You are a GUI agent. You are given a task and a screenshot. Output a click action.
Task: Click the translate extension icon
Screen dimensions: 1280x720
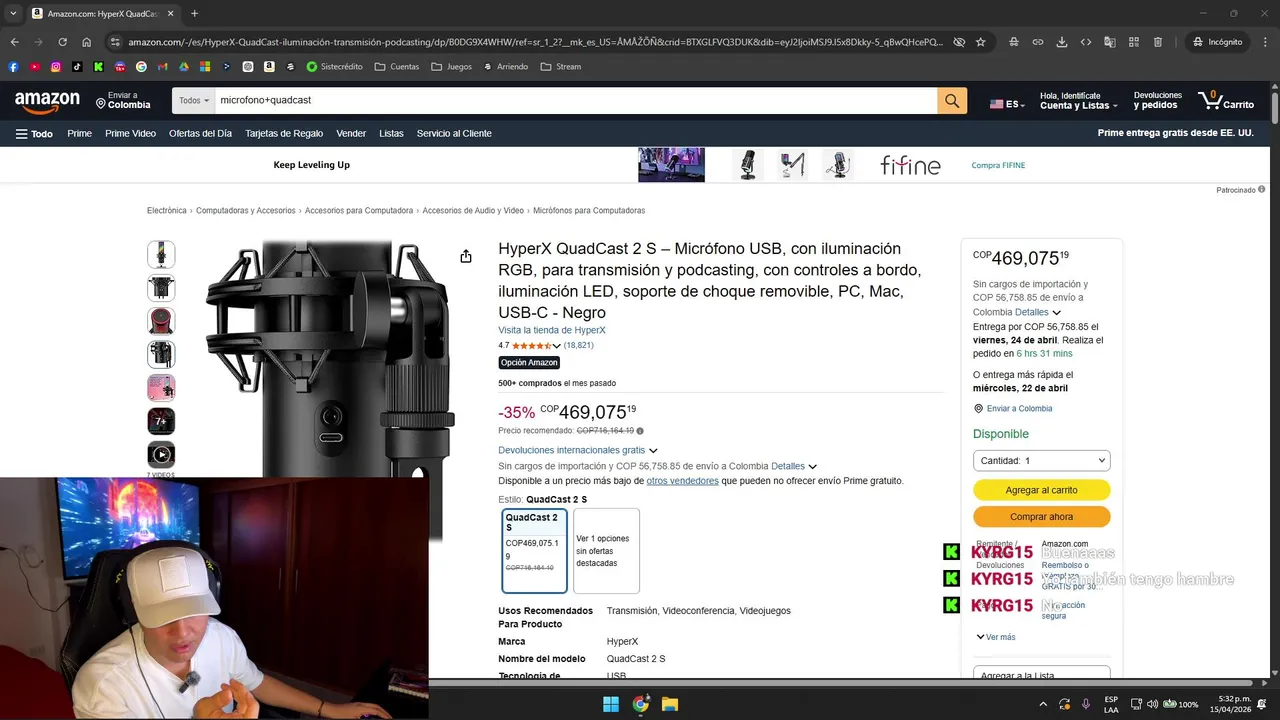[x=1110, y=42]
